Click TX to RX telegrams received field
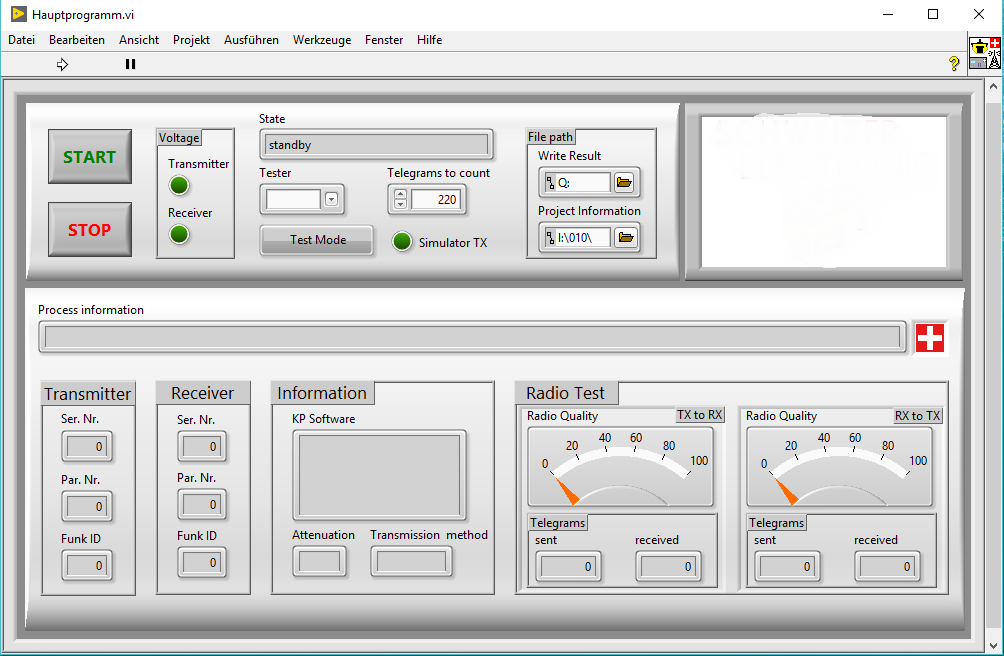1004x656 pixels. (668, 566)
